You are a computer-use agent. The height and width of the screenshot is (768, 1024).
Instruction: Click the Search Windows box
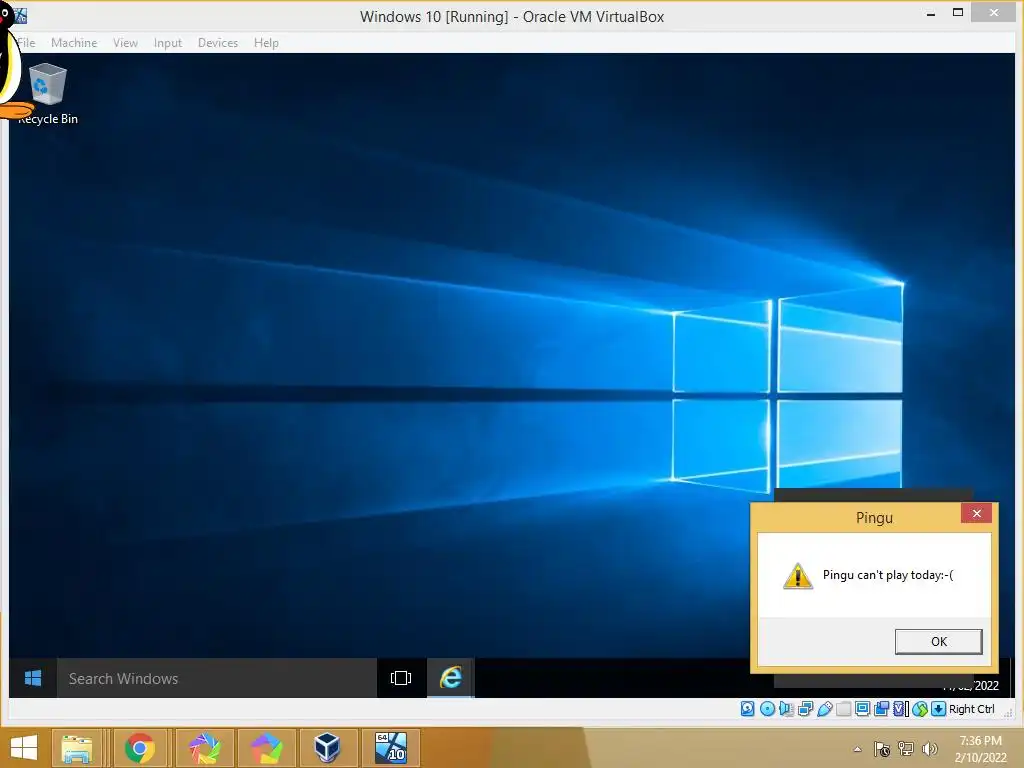tap(217, 678)
